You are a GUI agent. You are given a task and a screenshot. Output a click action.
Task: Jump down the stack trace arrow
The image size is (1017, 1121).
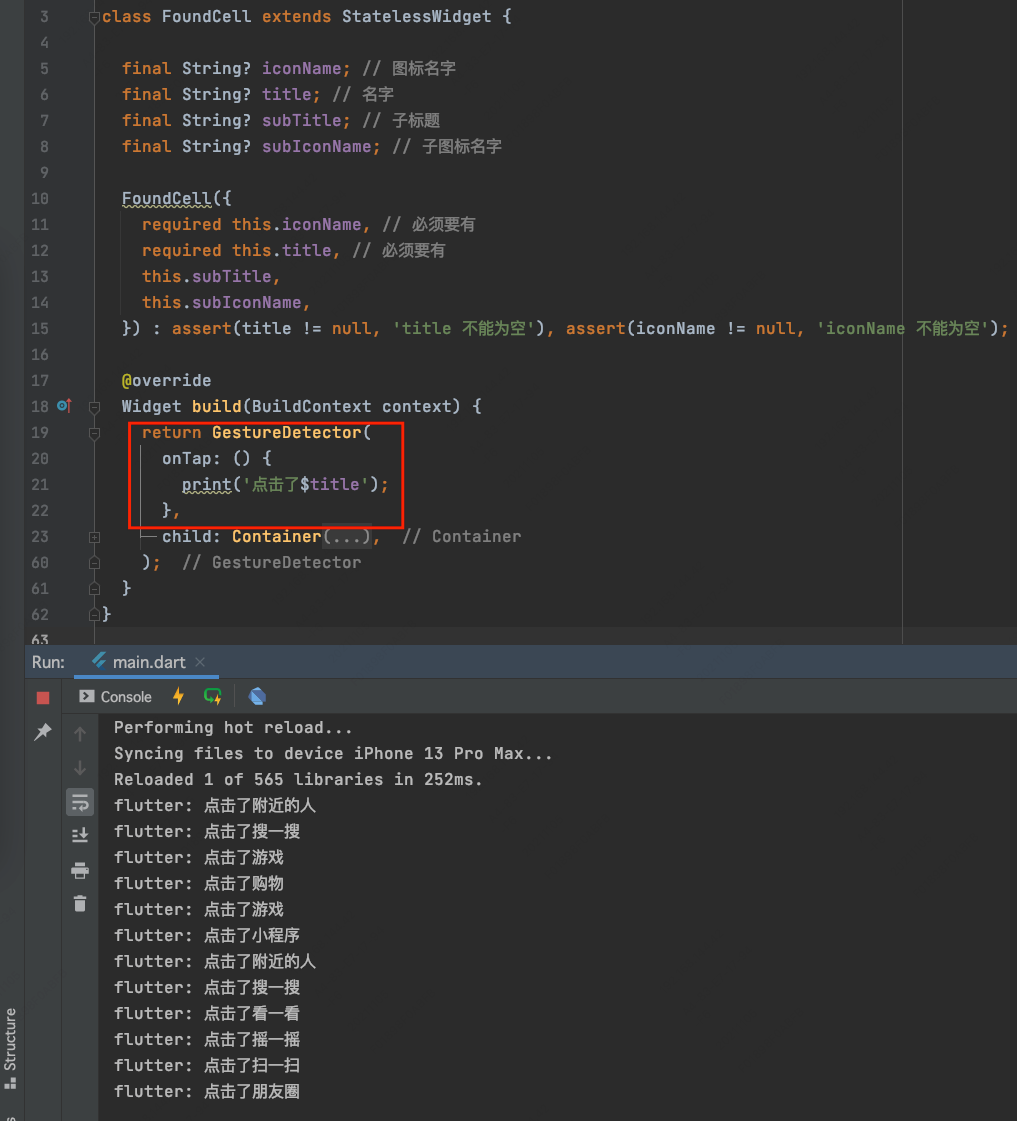(x=80, y=768)
